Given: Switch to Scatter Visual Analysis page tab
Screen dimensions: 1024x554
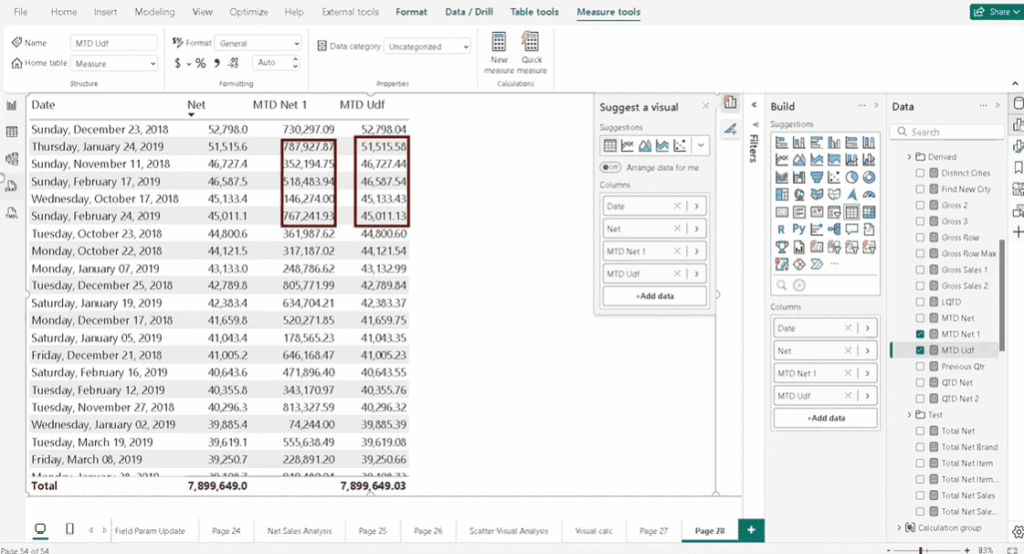Looking at the screenshot, I should (509, 530).
